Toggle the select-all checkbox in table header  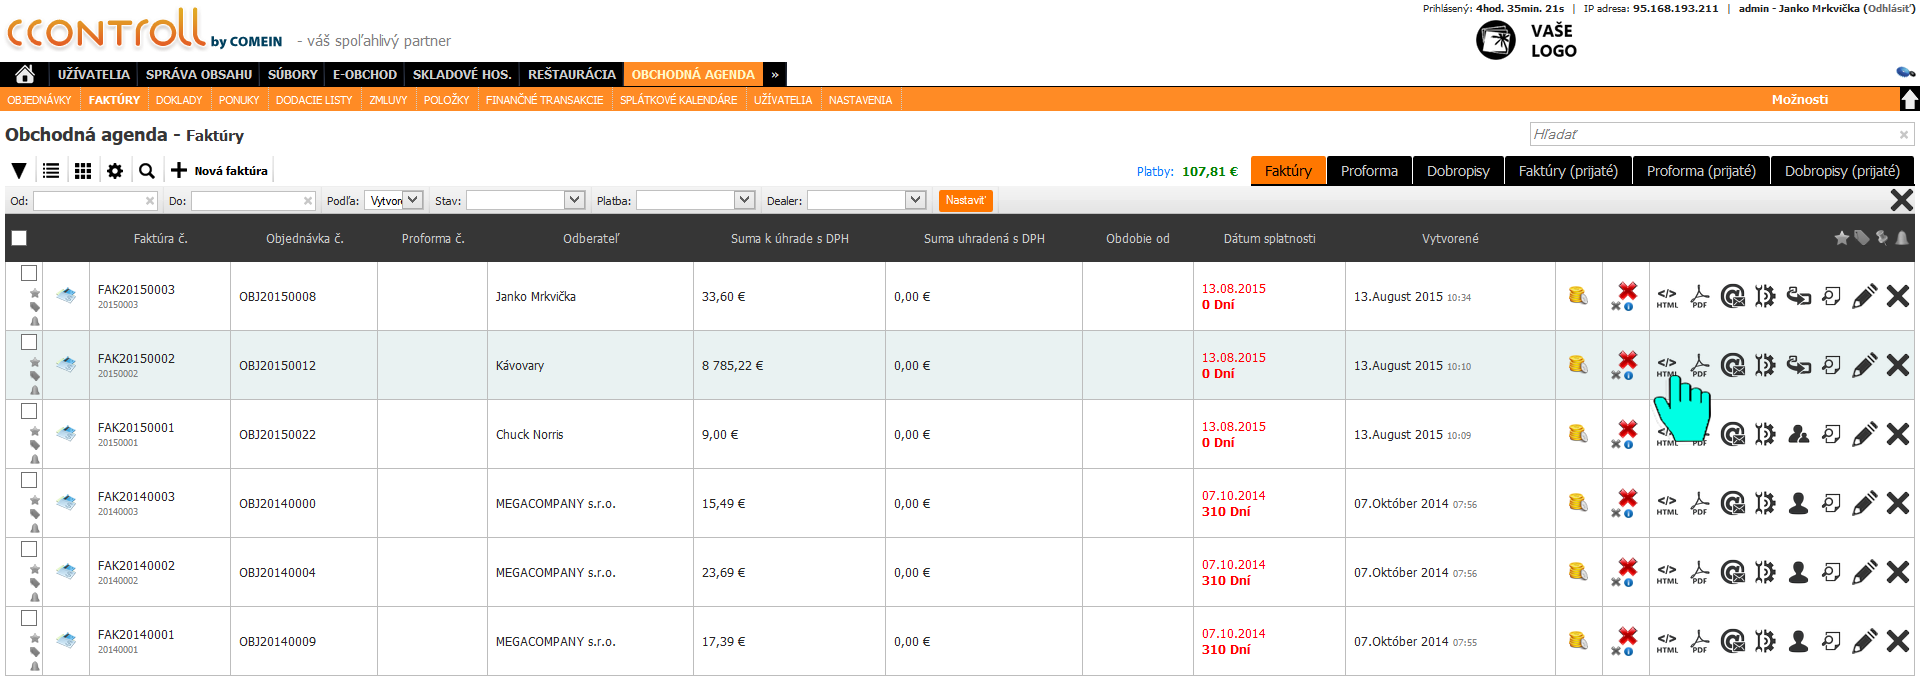[19, 238]
